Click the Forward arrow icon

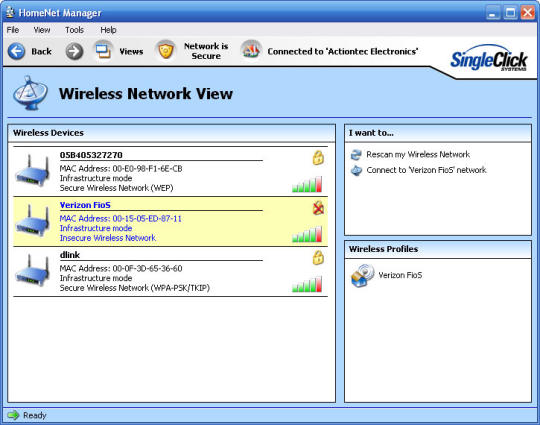74,51
